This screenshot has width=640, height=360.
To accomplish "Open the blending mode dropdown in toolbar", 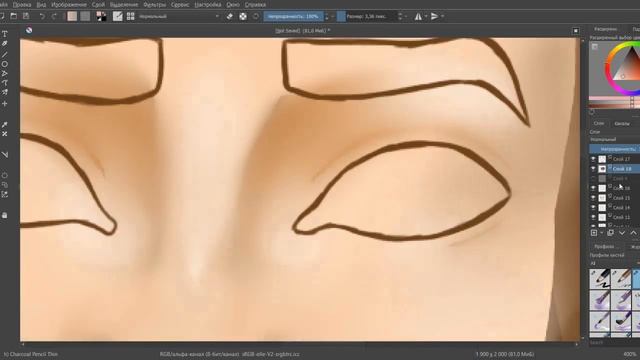I will pyautogui.click(x=179, y=16).
